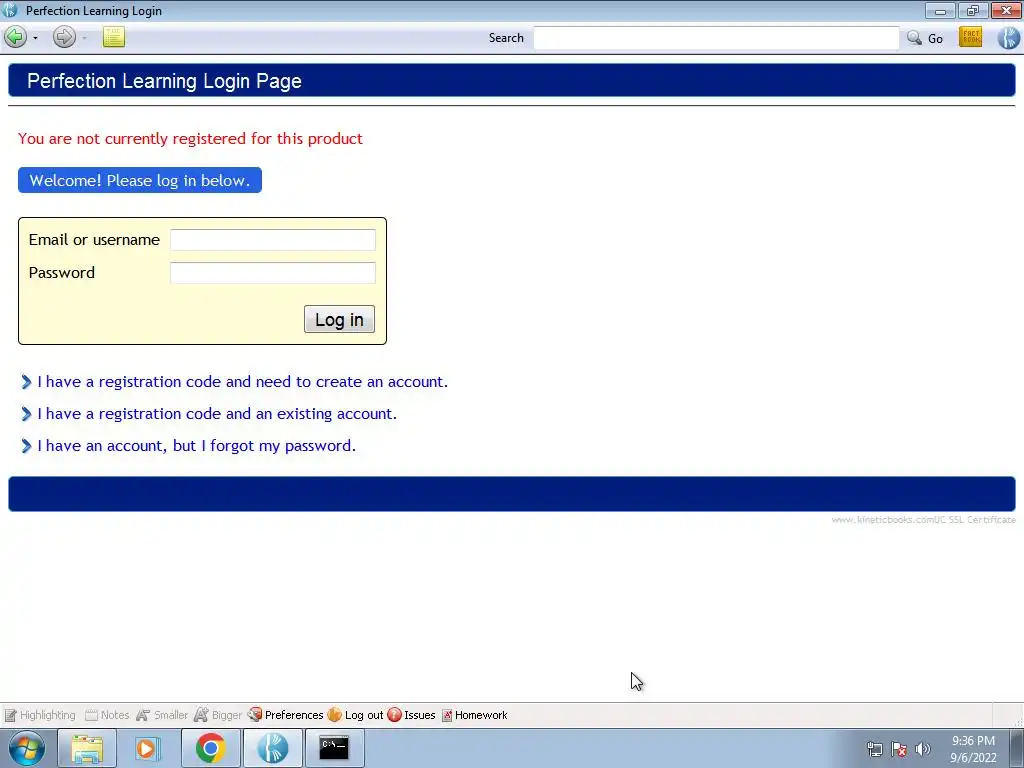This screenshot has height=768, width=1024.
Task: Open Issues from the bottom toolbar
Action: click(411, 715)
